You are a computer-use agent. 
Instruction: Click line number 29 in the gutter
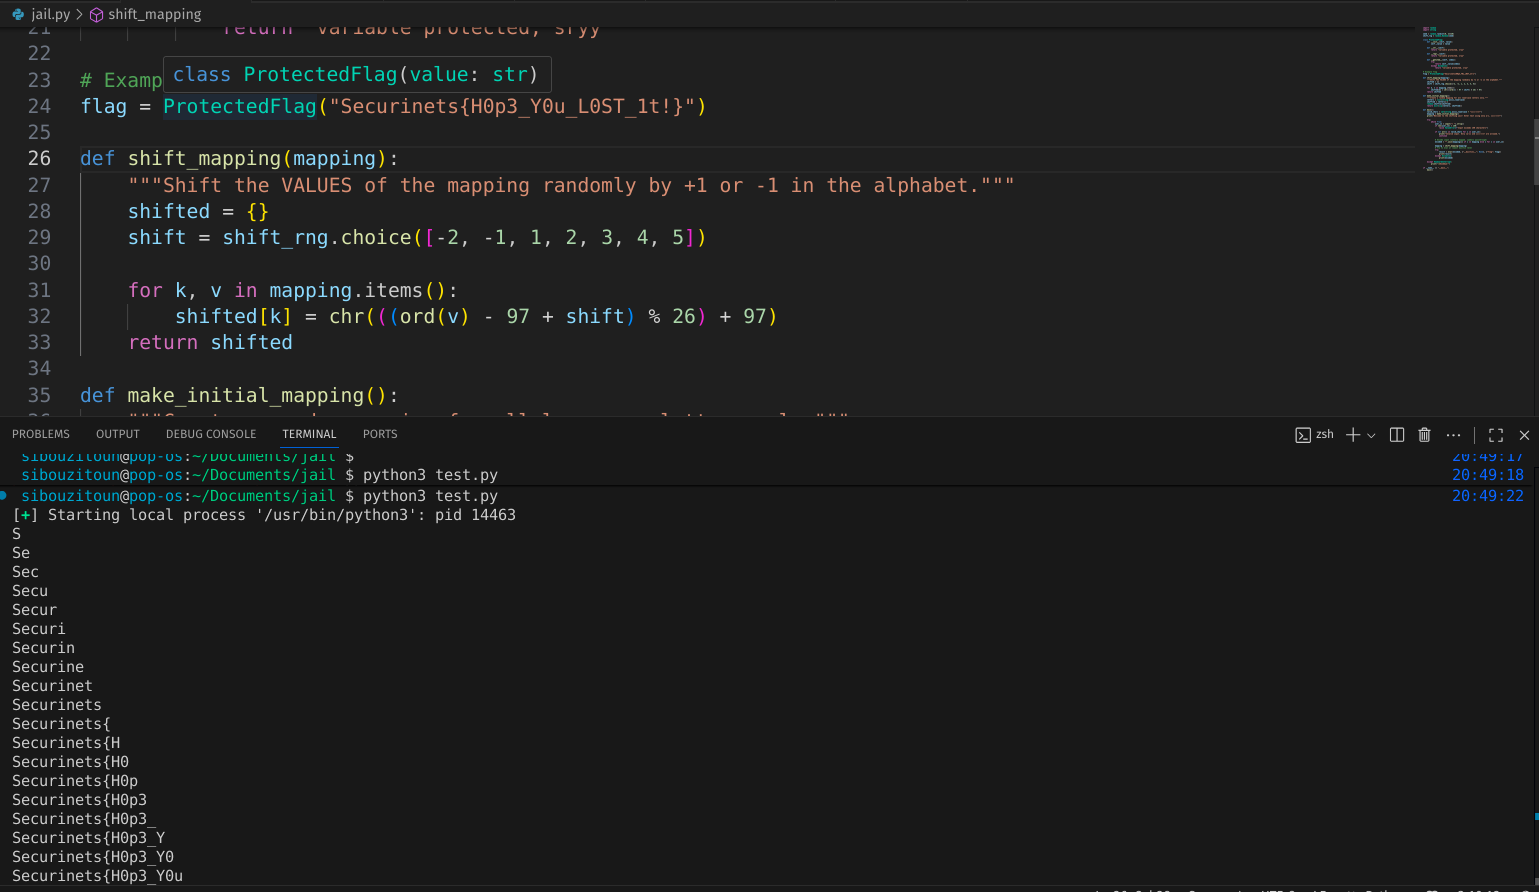(x=39, y=237)
